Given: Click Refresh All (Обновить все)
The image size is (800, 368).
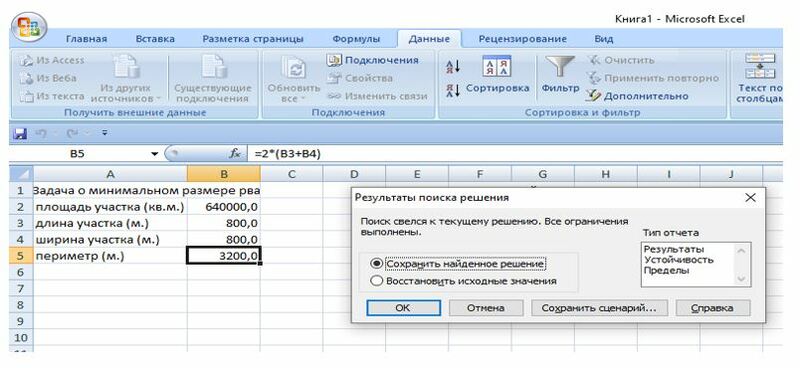Looking at the screenshot, I should click(294, 78).
